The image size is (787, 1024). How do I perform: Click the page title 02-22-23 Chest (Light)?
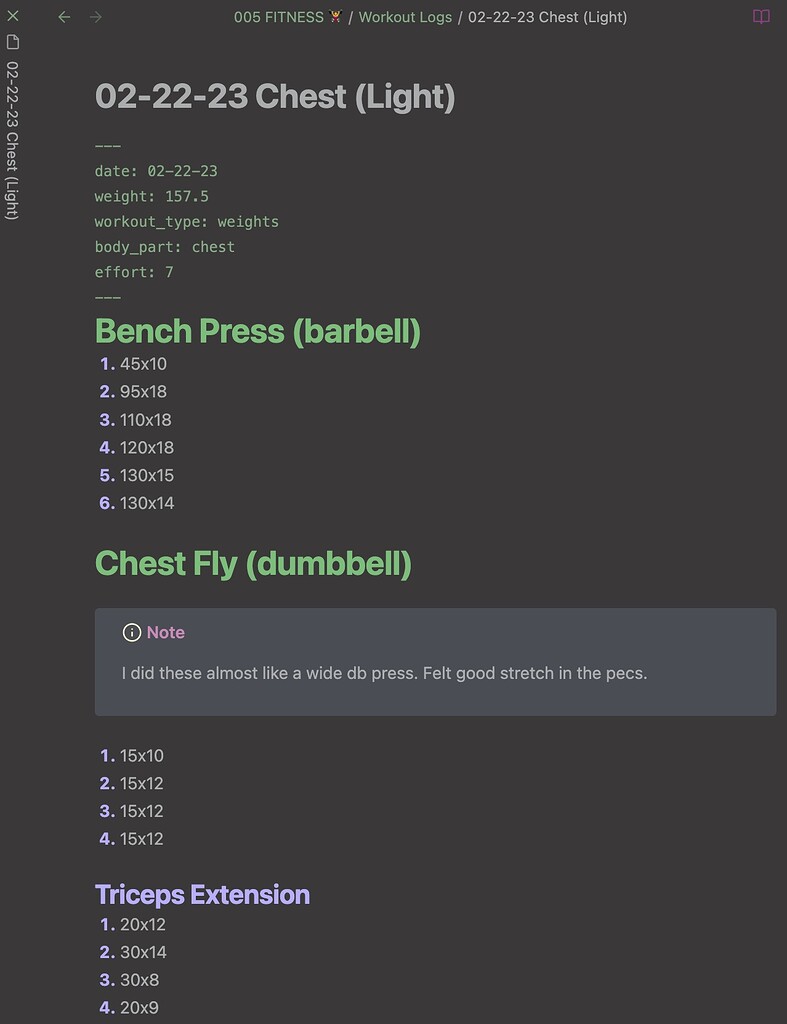[275, 97]
